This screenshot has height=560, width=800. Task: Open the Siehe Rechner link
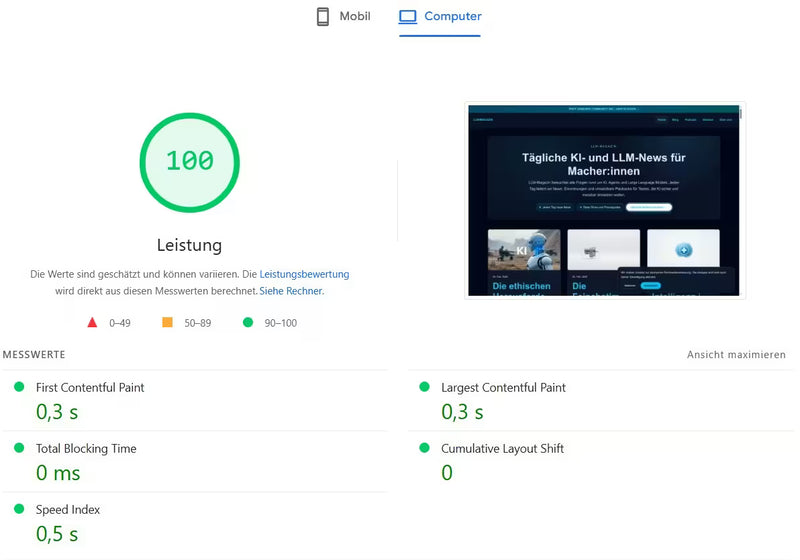click(291, 291)
